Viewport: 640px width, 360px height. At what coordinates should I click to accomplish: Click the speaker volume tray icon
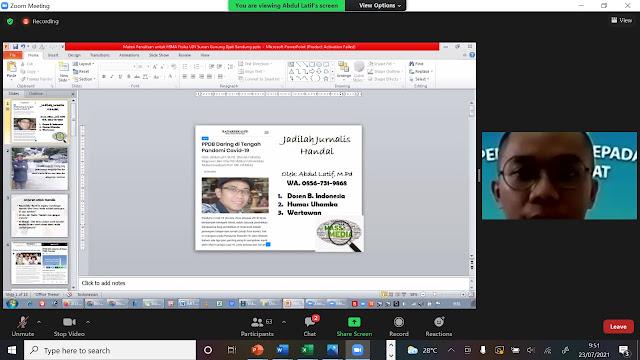pyautogui.click(x=531, y=350)
